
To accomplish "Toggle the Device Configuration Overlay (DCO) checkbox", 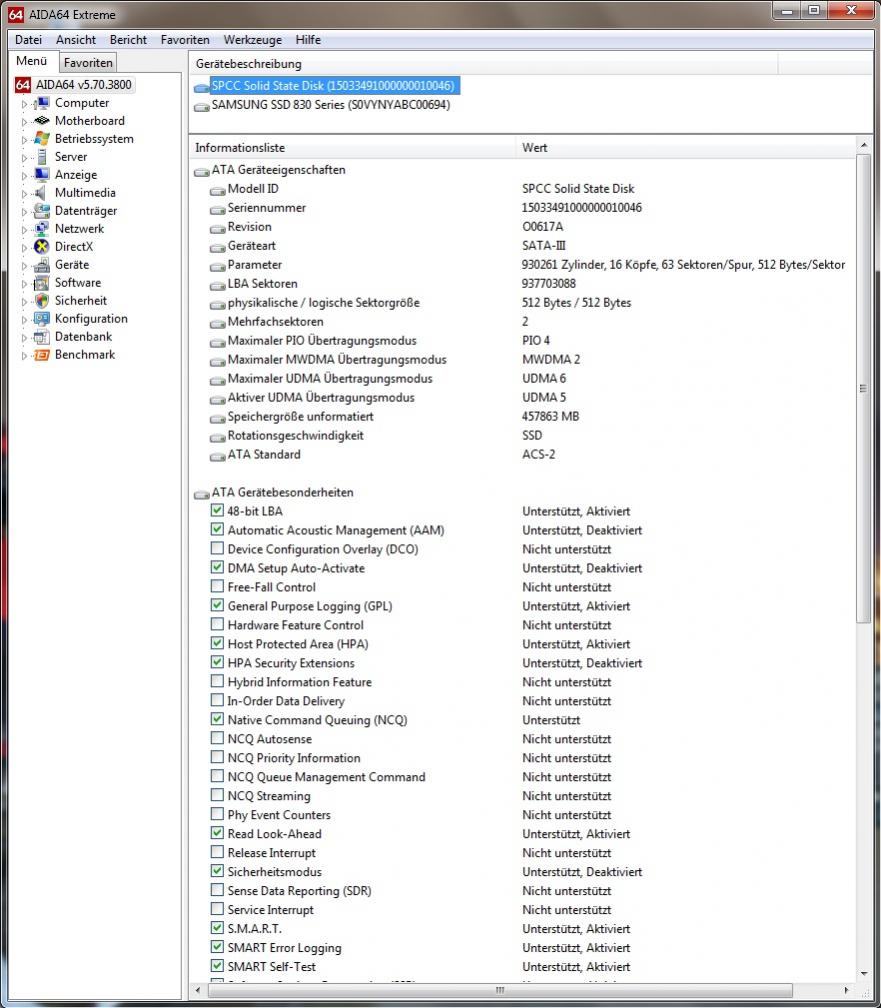I will coord(217,548).
